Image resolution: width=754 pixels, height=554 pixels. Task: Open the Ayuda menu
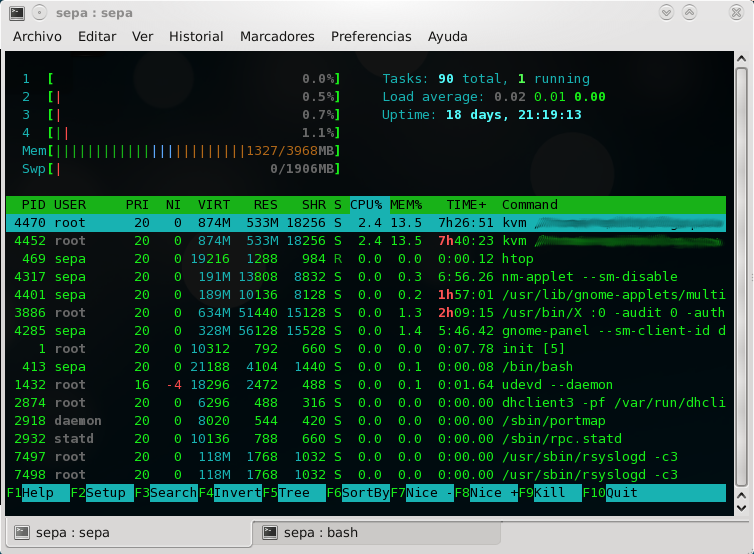click(x=447, y=37)
